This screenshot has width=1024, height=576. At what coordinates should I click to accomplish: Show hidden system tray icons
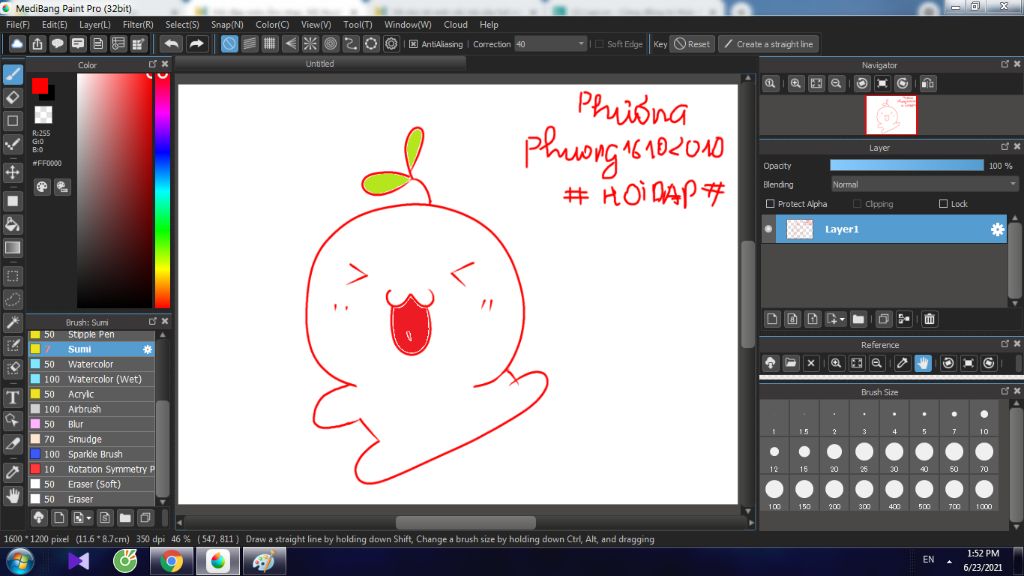tap(949, 561)
